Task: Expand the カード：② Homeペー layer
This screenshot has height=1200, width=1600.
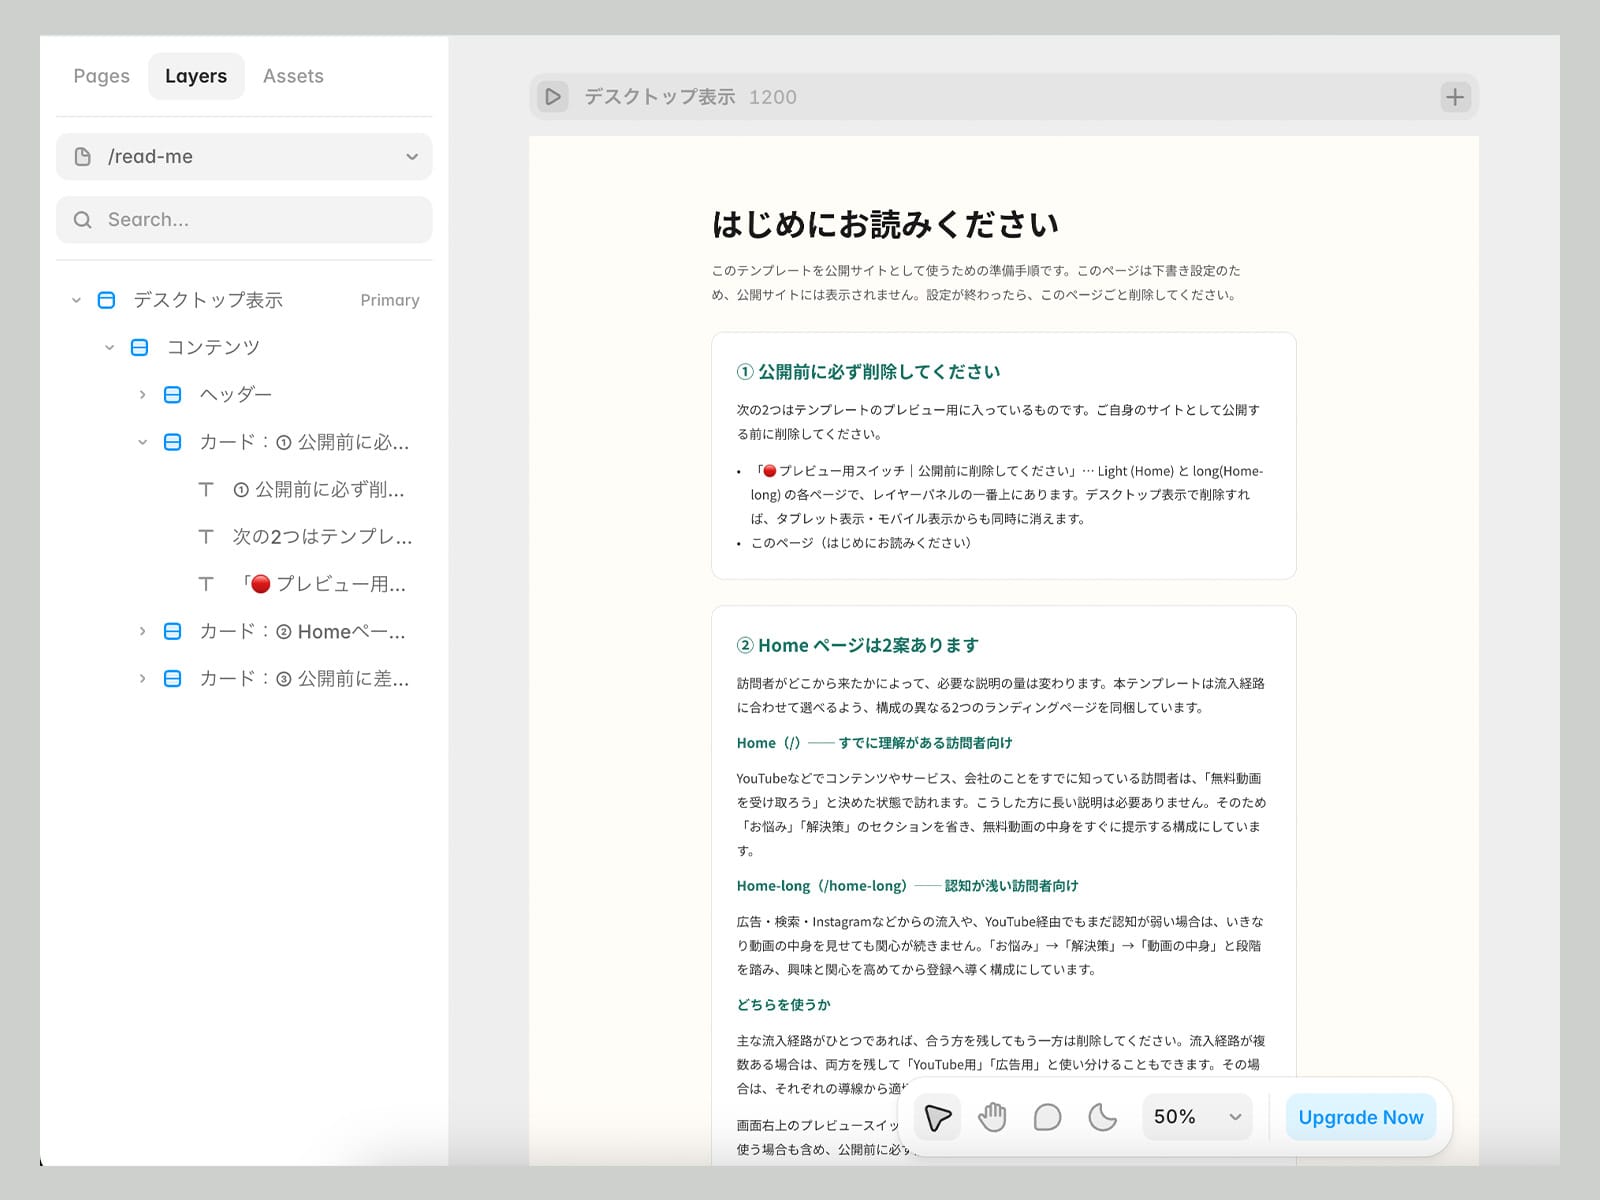Action: coord(142,631)
